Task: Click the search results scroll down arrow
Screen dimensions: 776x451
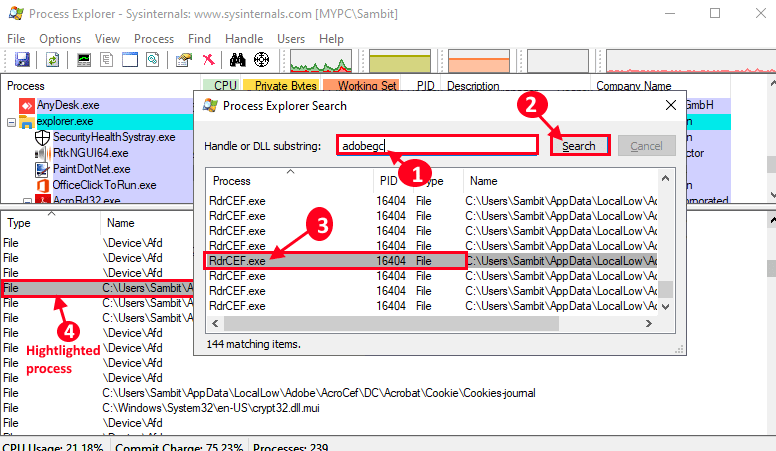Action: point(666,307)
